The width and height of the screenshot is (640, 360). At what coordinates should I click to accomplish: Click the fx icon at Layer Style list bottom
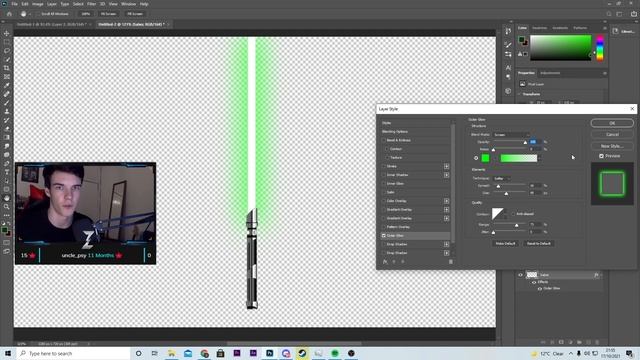385,262
